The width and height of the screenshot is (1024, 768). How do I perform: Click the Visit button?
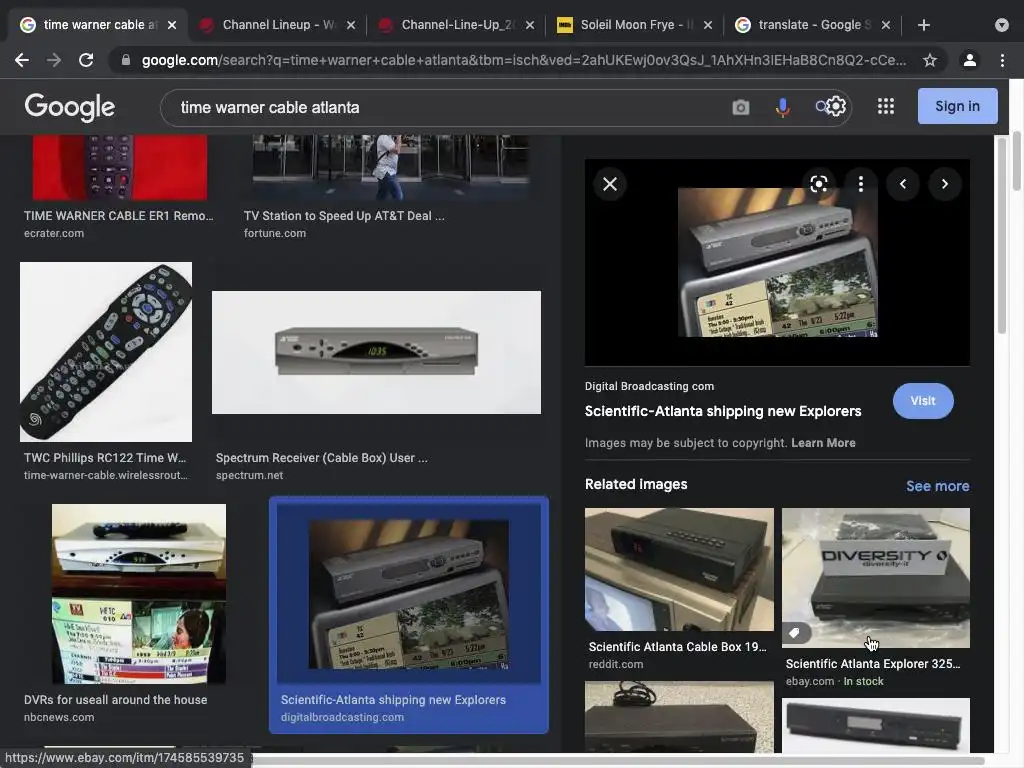tap(923, 401)
